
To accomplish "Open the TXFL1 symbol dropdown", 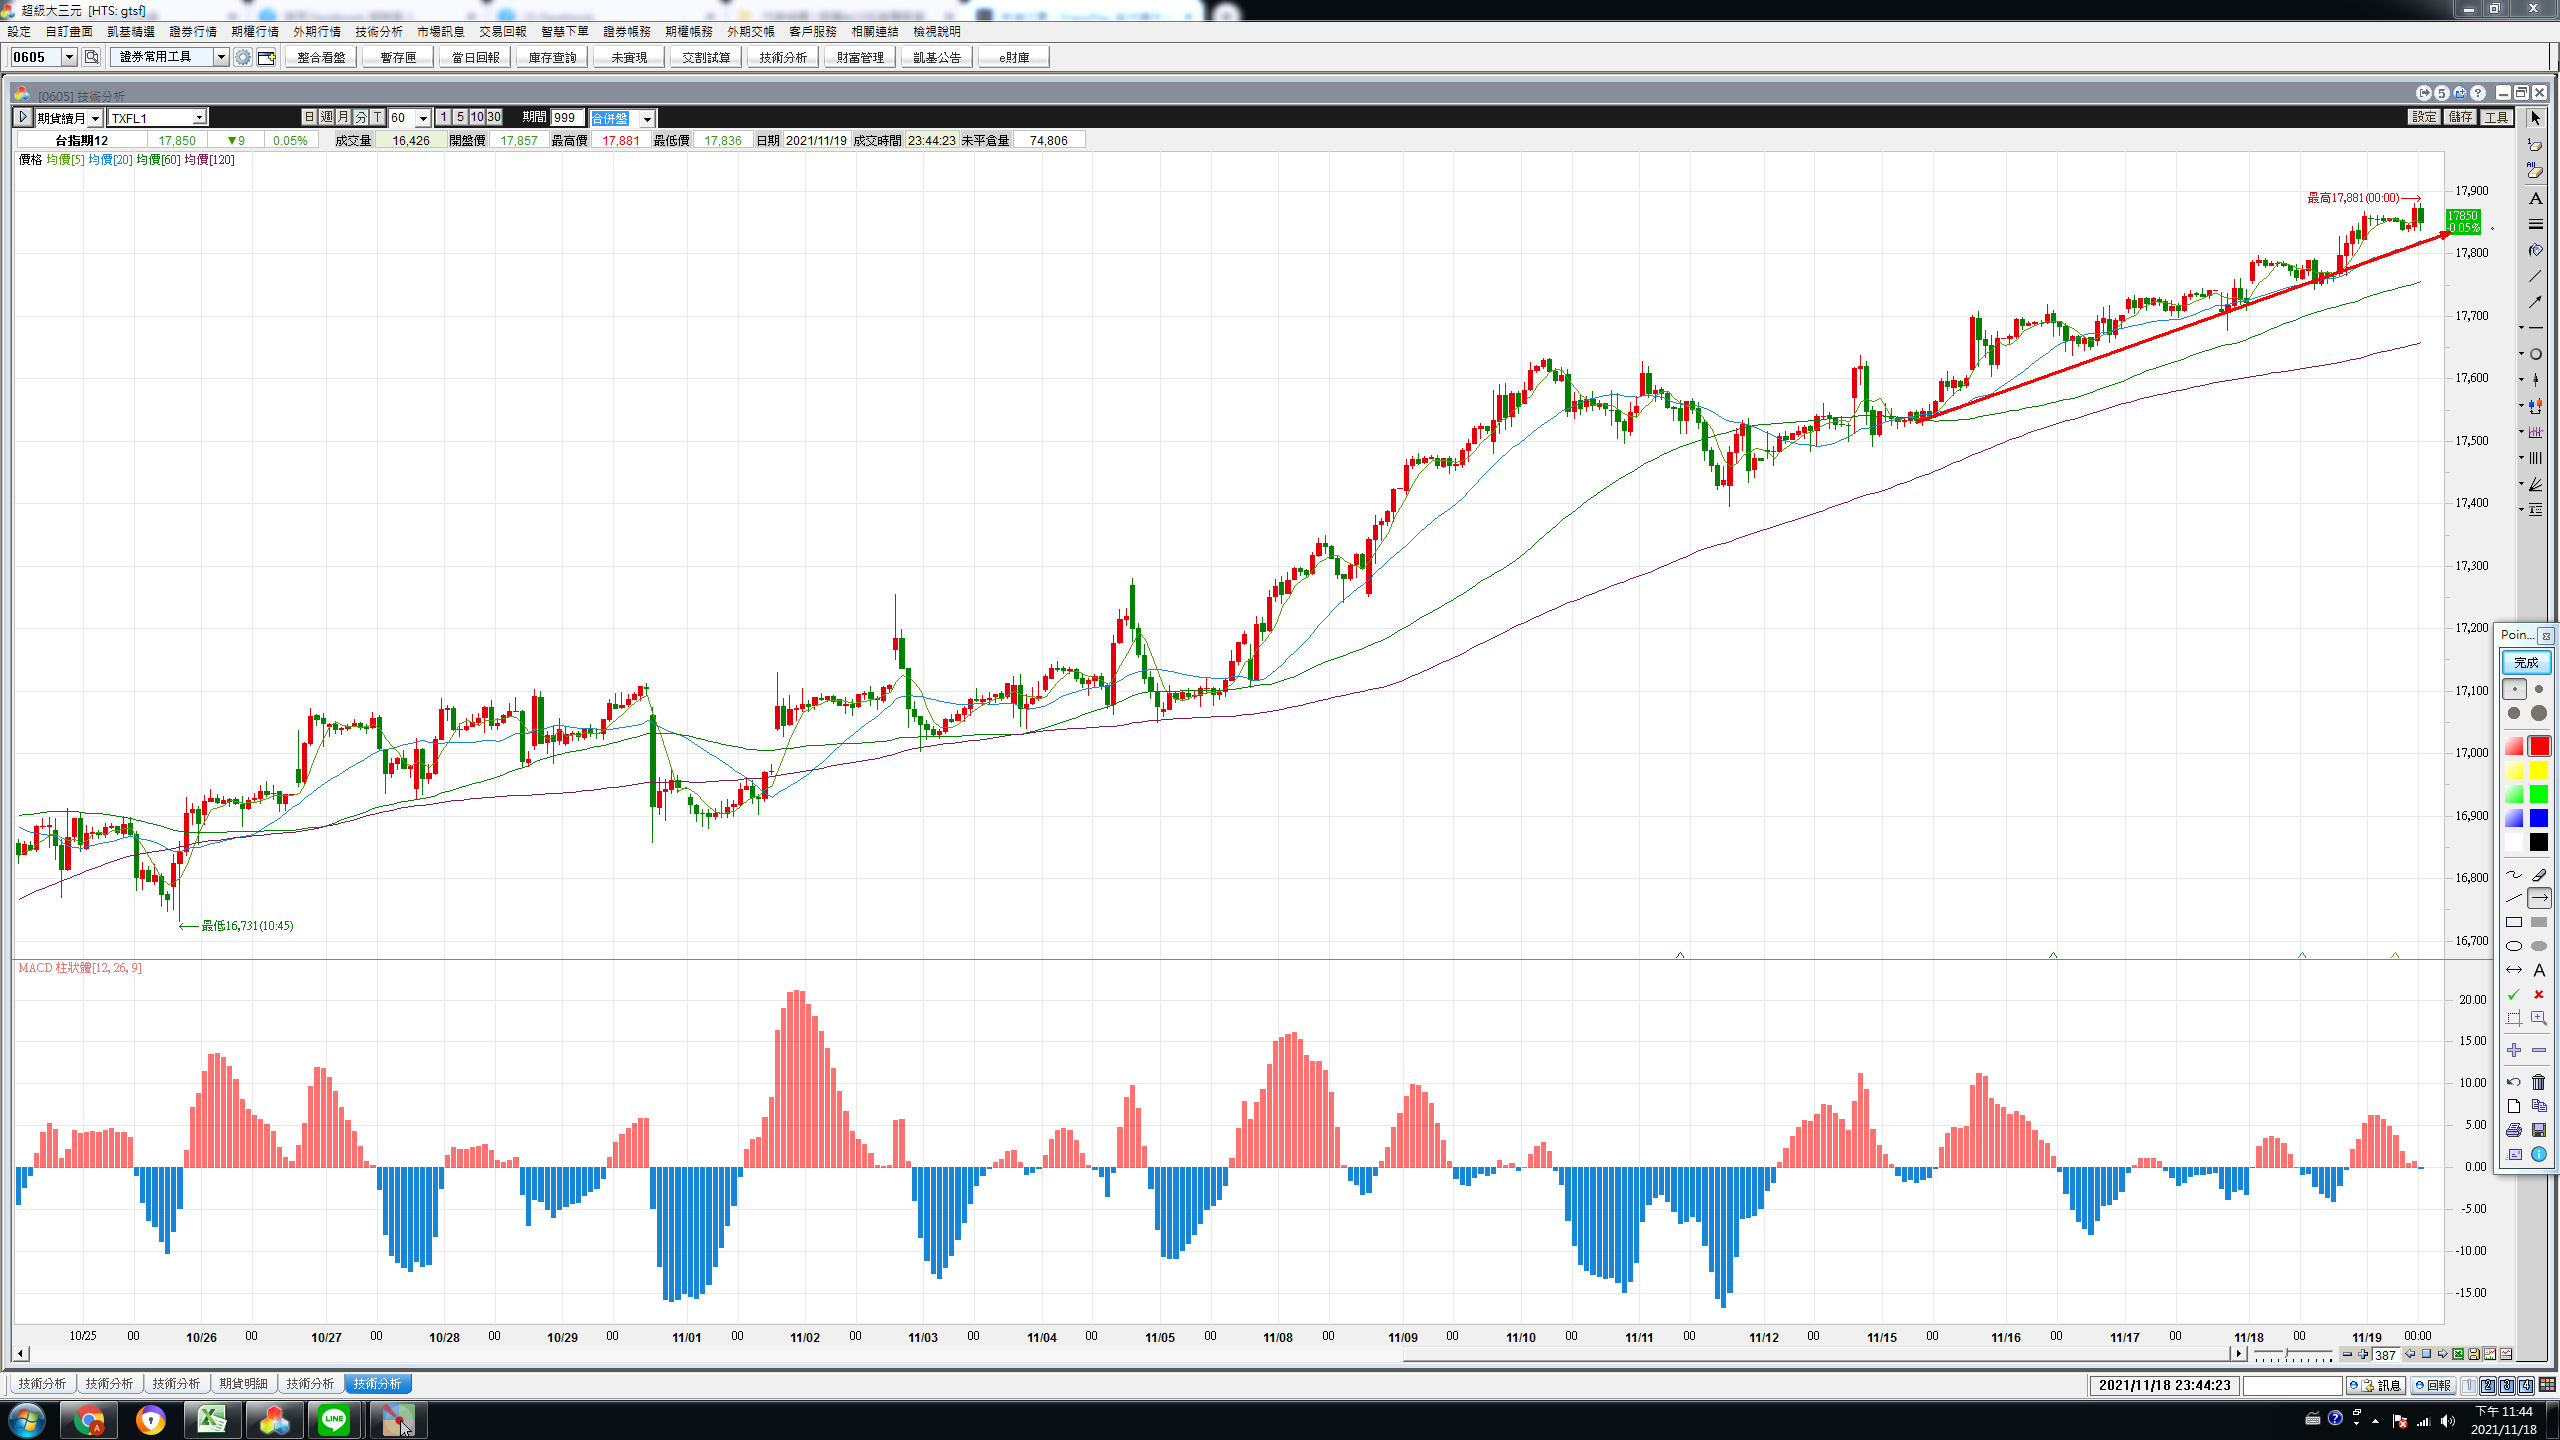I will [199, 118].
